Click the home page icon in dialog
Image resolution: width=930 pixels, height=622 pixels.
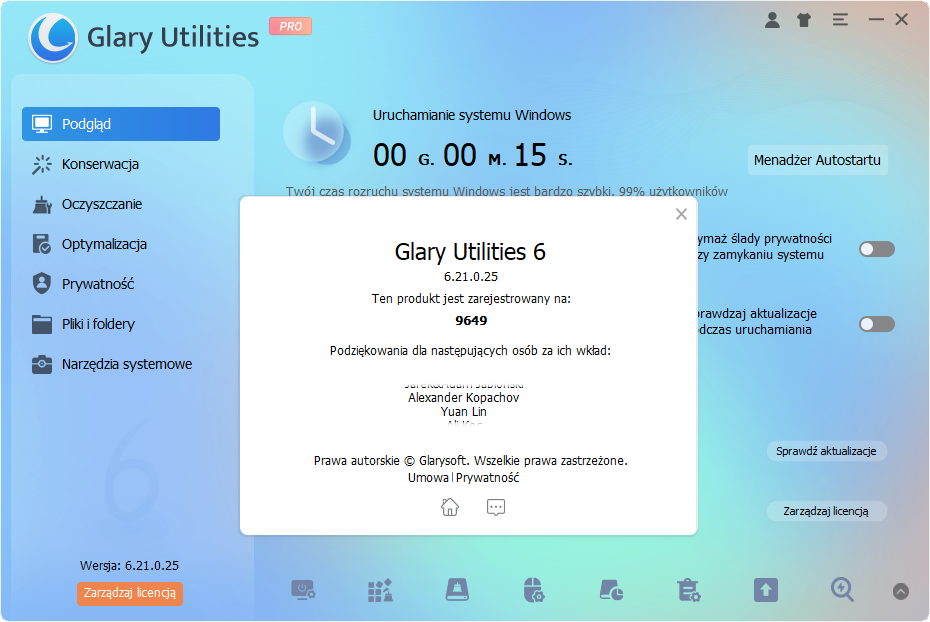point(450,508)
